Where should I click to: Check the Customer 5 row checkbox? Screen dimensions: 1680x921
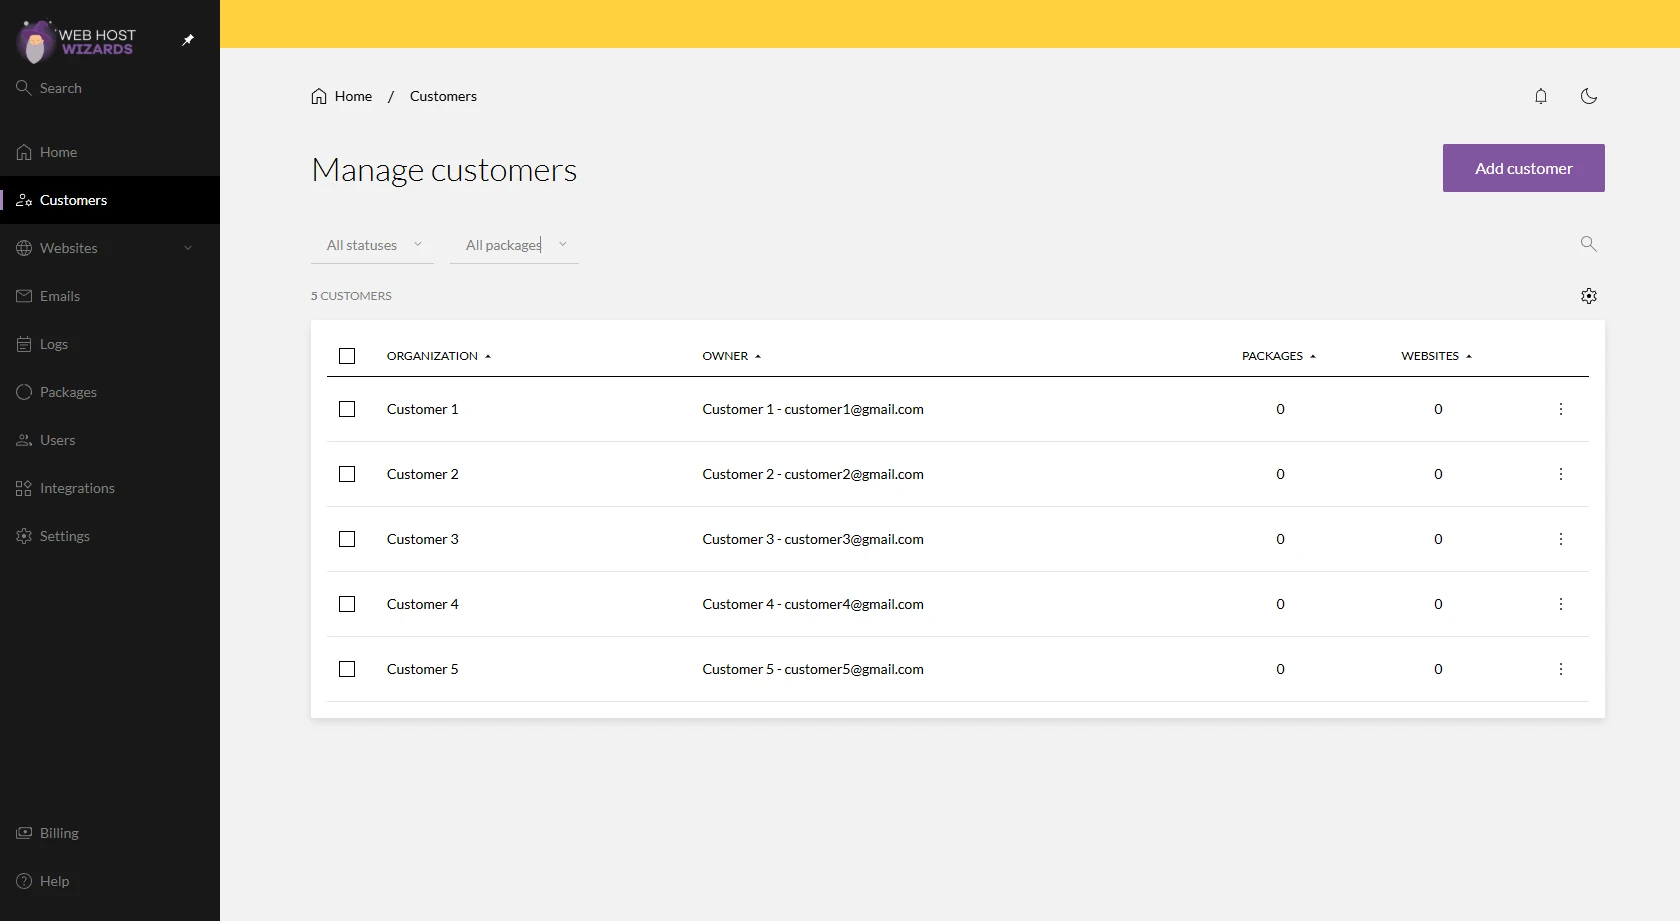click(x=347, y=669)
